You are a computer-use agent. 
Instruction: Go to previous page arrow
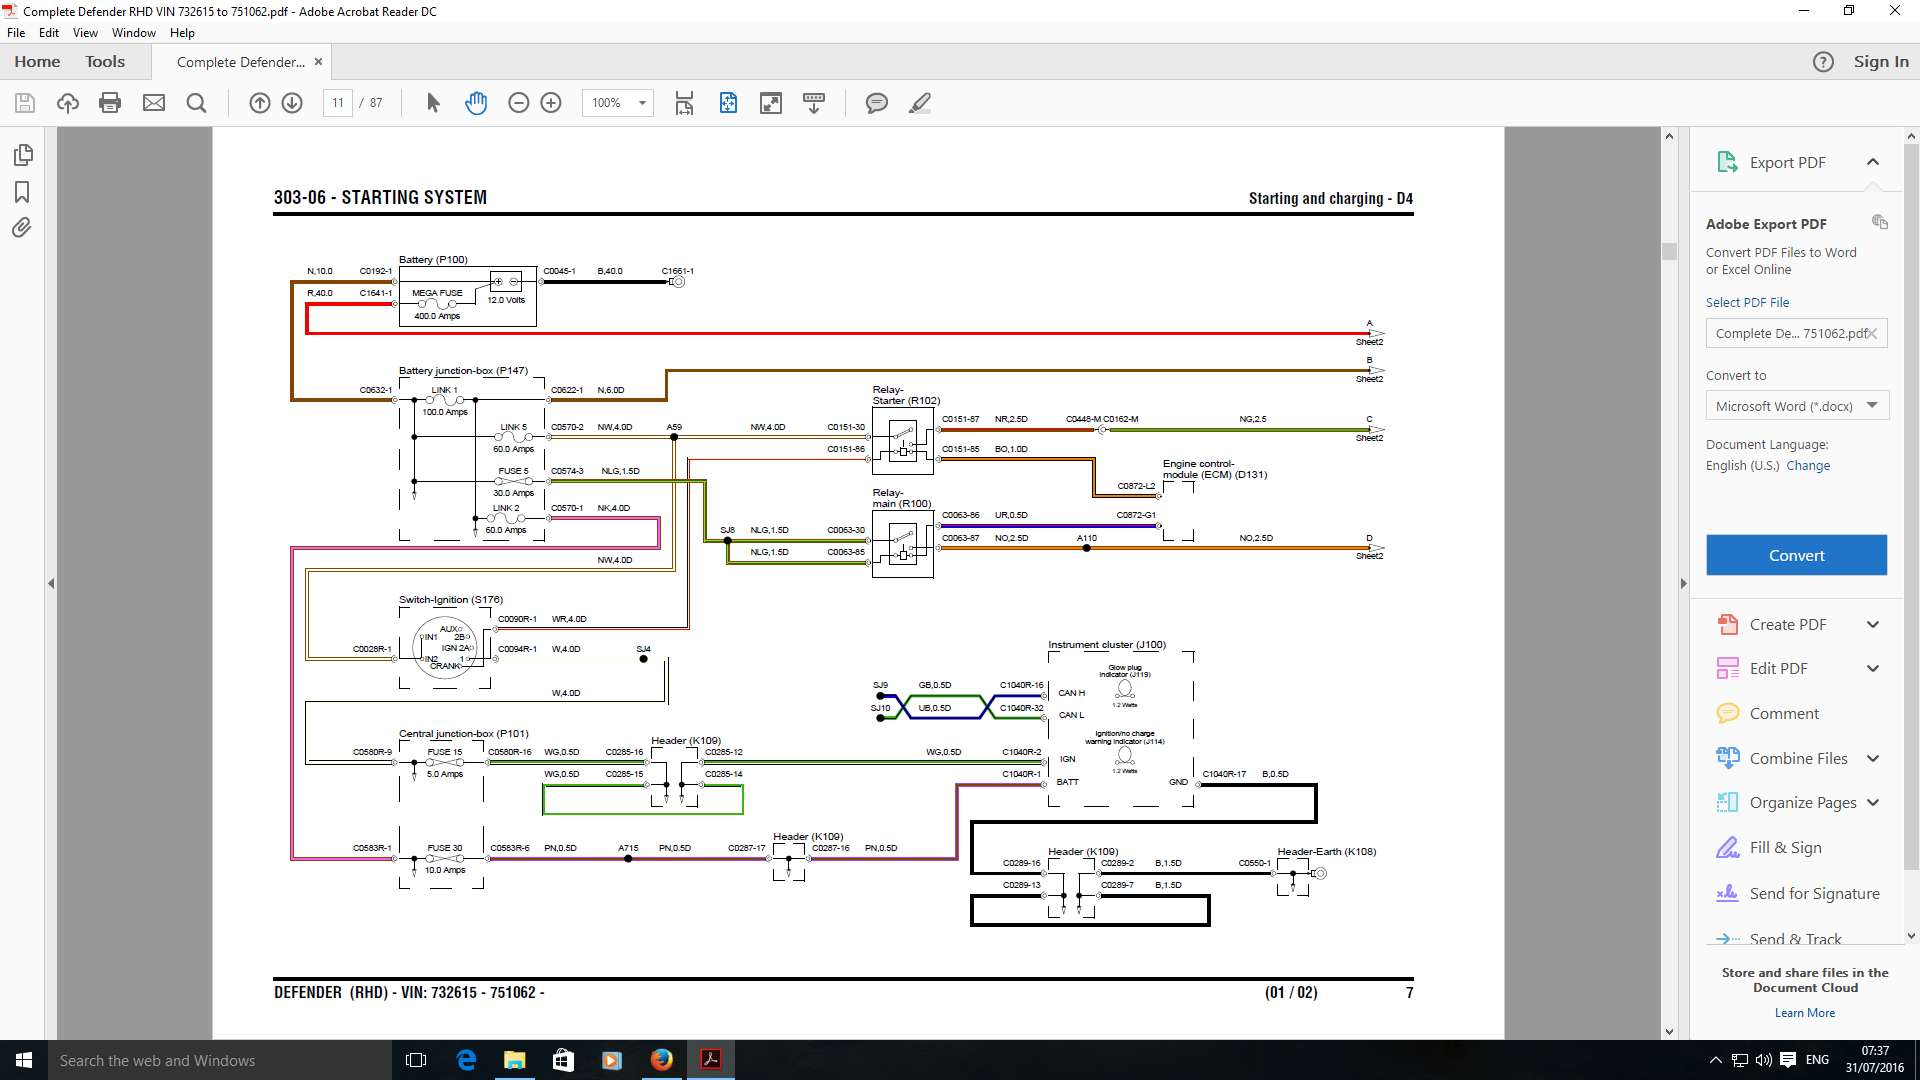tap(260, 103)
